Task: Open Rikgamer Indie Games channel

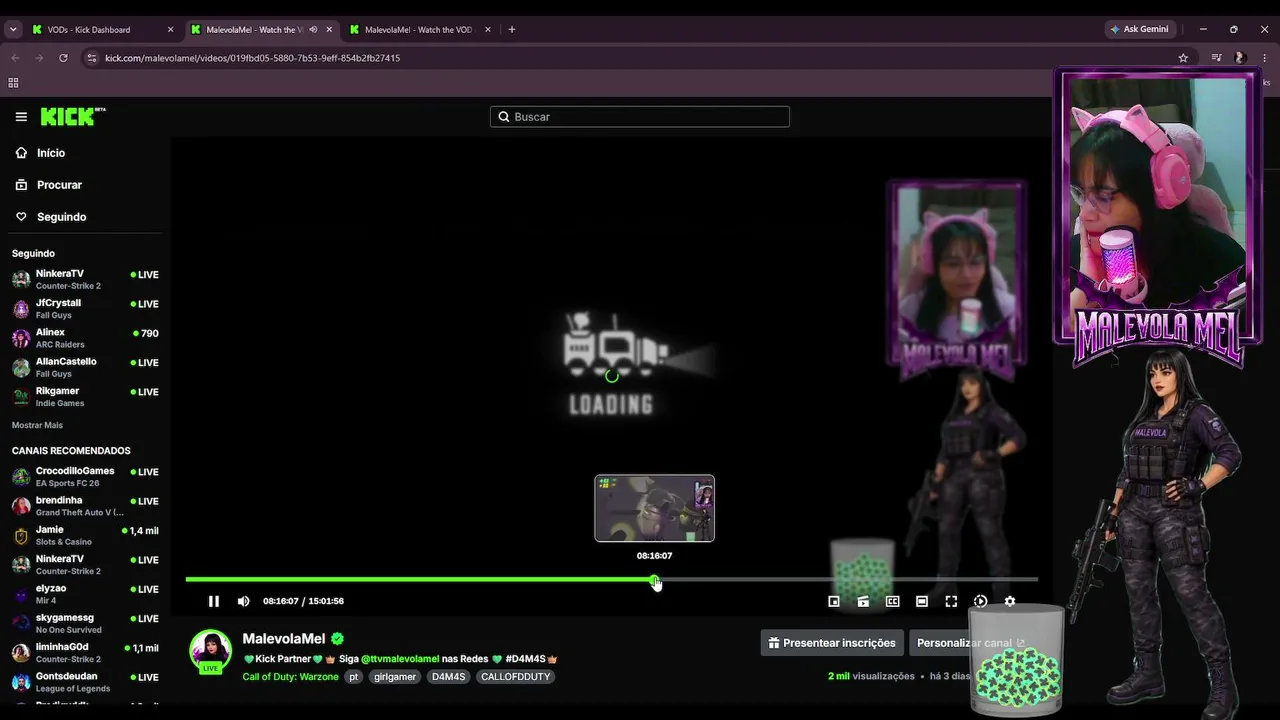Action: (x=85, y=396)
